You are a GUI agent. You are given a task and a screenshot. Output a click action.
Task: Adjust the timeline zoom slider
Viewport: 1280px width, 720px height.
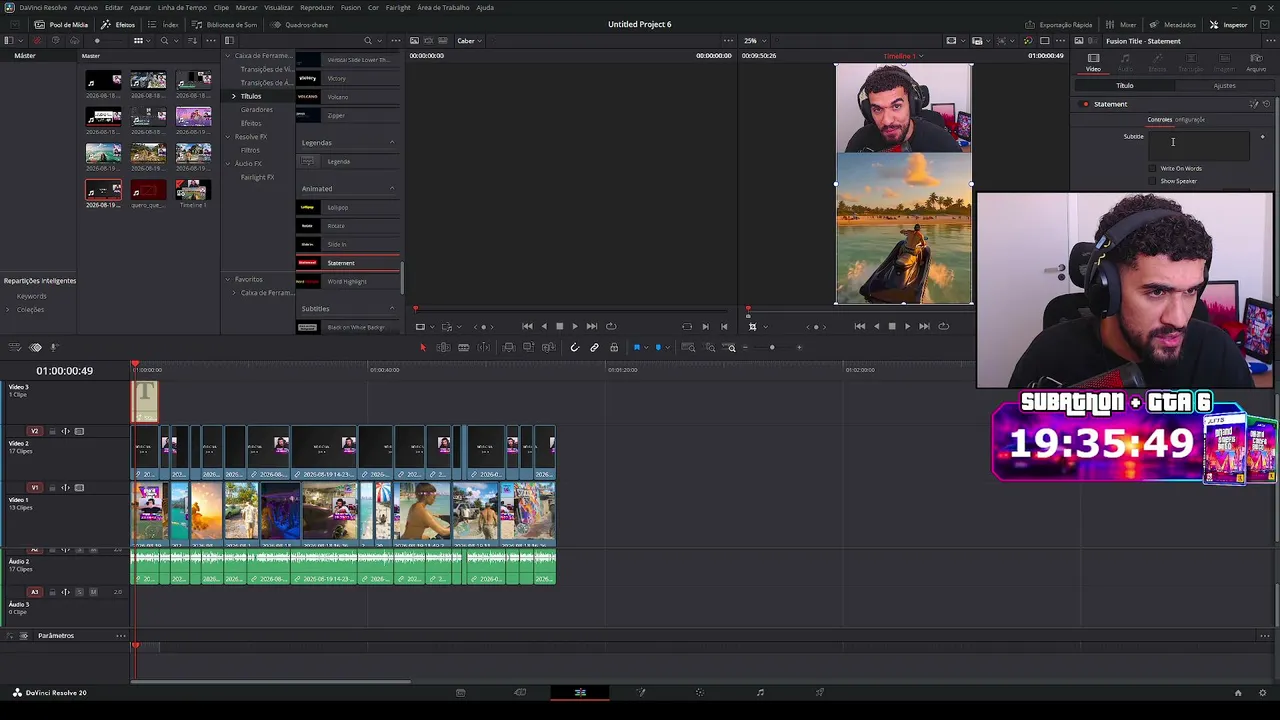771,347
